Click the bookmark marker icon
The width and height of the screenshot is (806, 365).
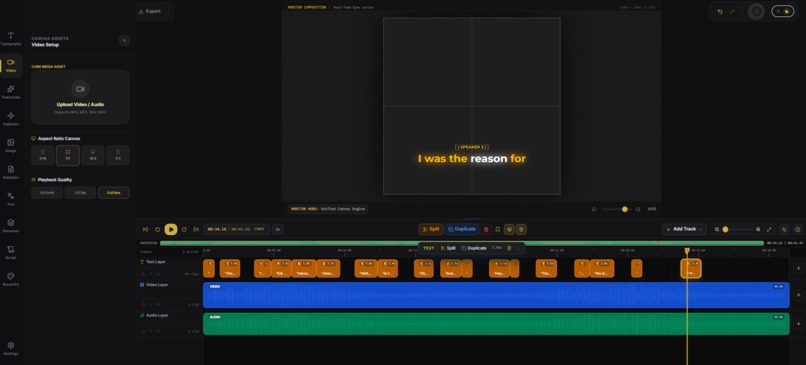(x=498, y=229)
